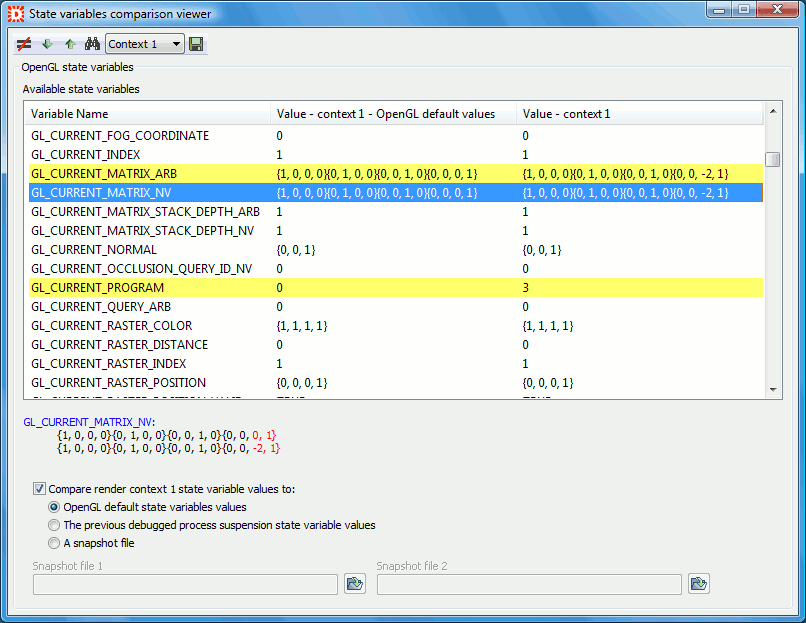Select OpenGL default state variables values option
Viewport: 806px width, 623px height.
[54, 507]
